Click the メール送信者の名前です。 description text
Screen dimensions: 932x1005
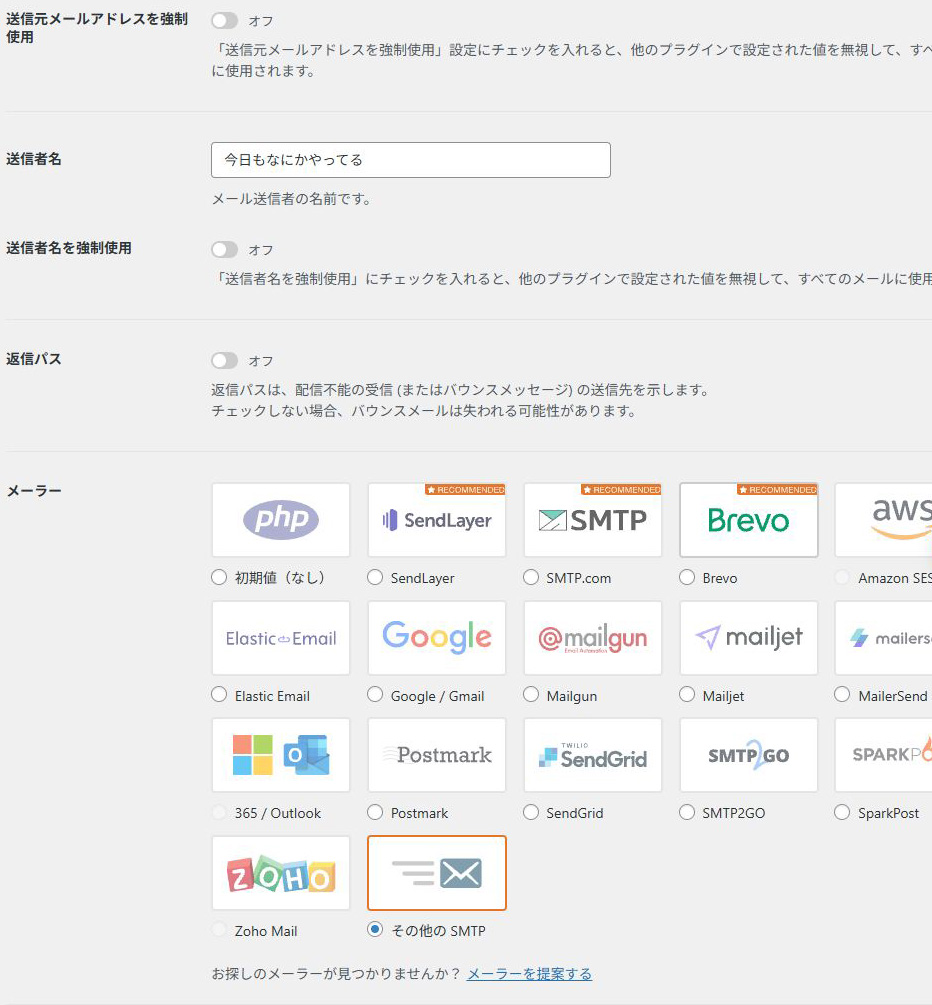tap(292, 199)
